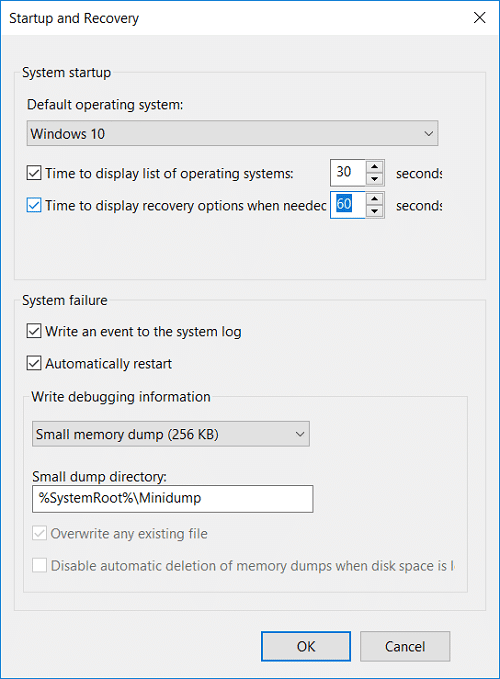This screenshot has height=679, width=500.
Task: Decrease operating systems list time with down arrow
Action: pyautogui.click(x=375, y=178)
